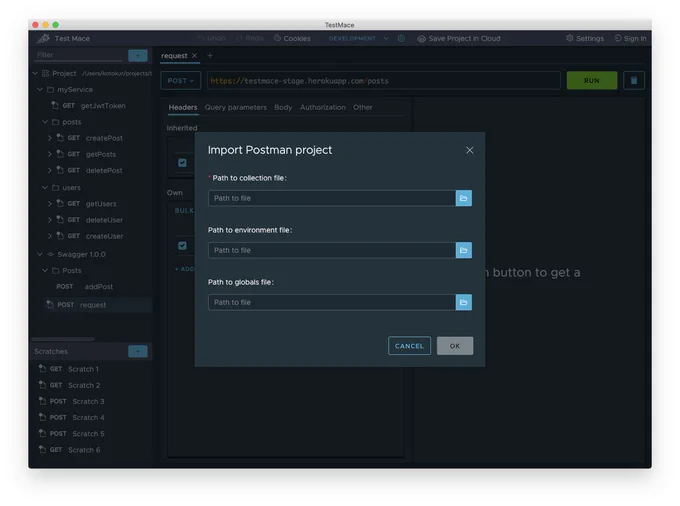Open Cookies manager

292,39
